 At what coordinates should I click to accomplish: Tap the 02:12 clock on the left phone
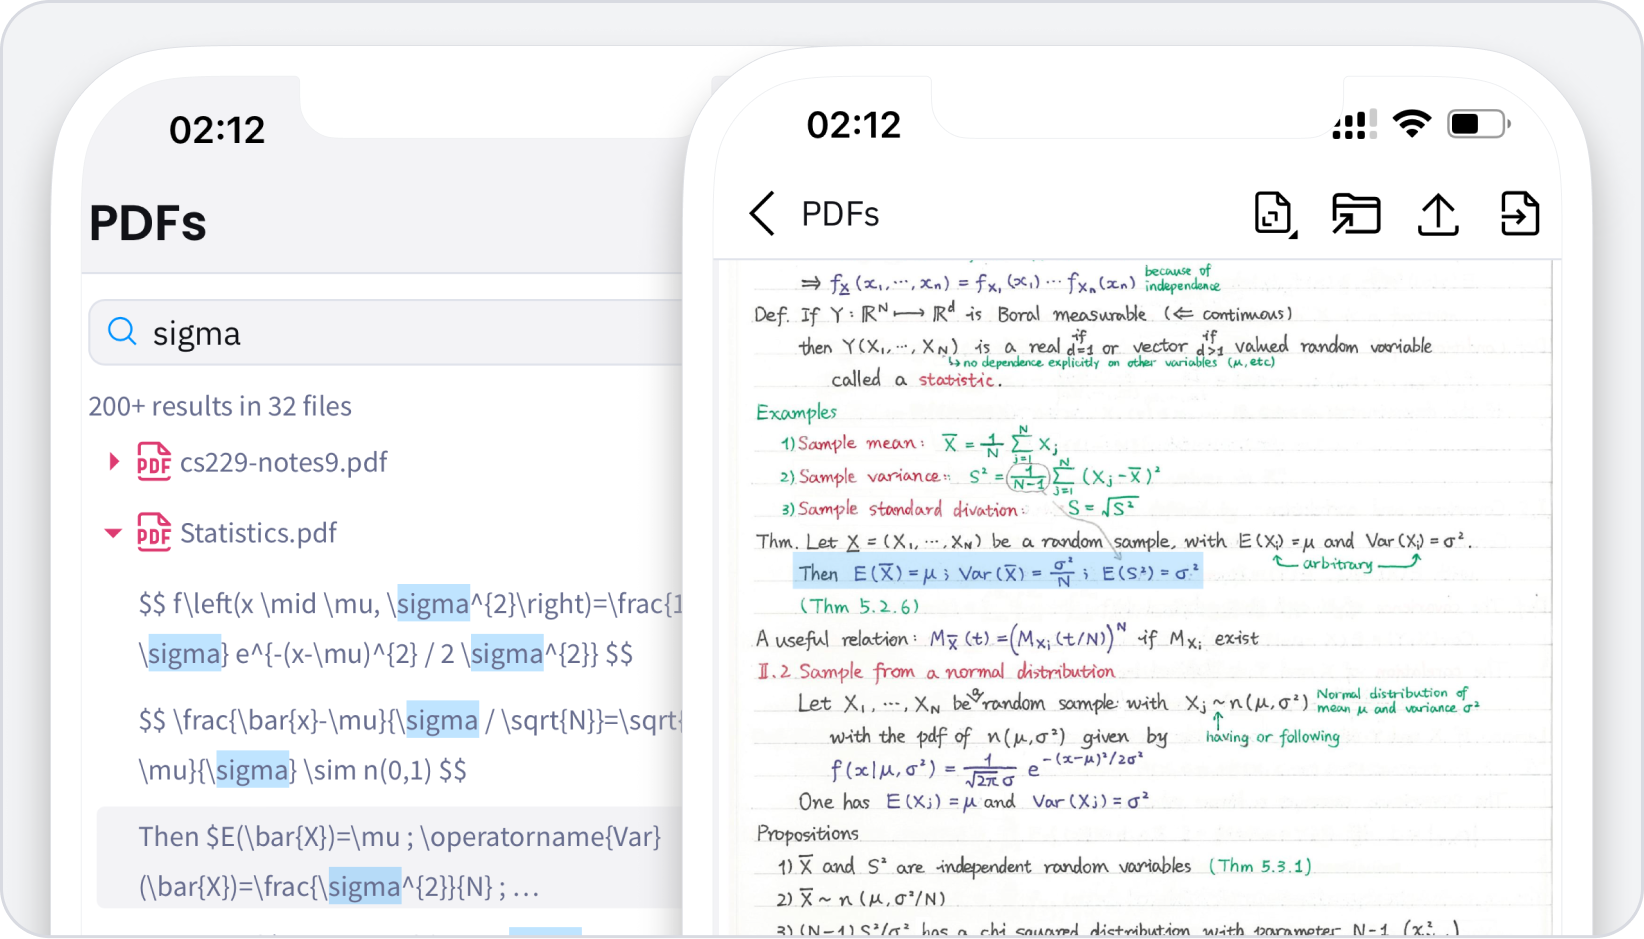tap(217, 130)
